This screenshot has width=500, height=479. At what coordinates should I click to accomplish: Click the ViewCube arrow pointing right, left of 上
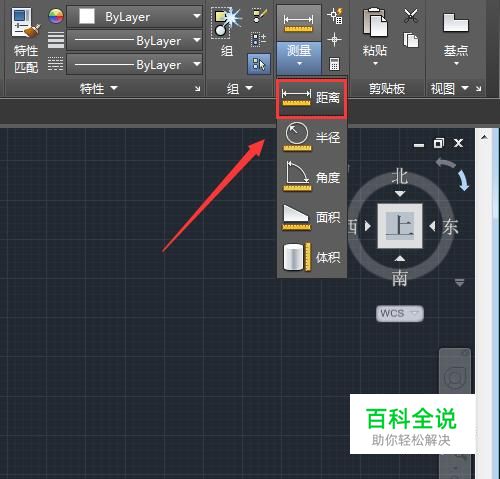click(x=368, y=226)
